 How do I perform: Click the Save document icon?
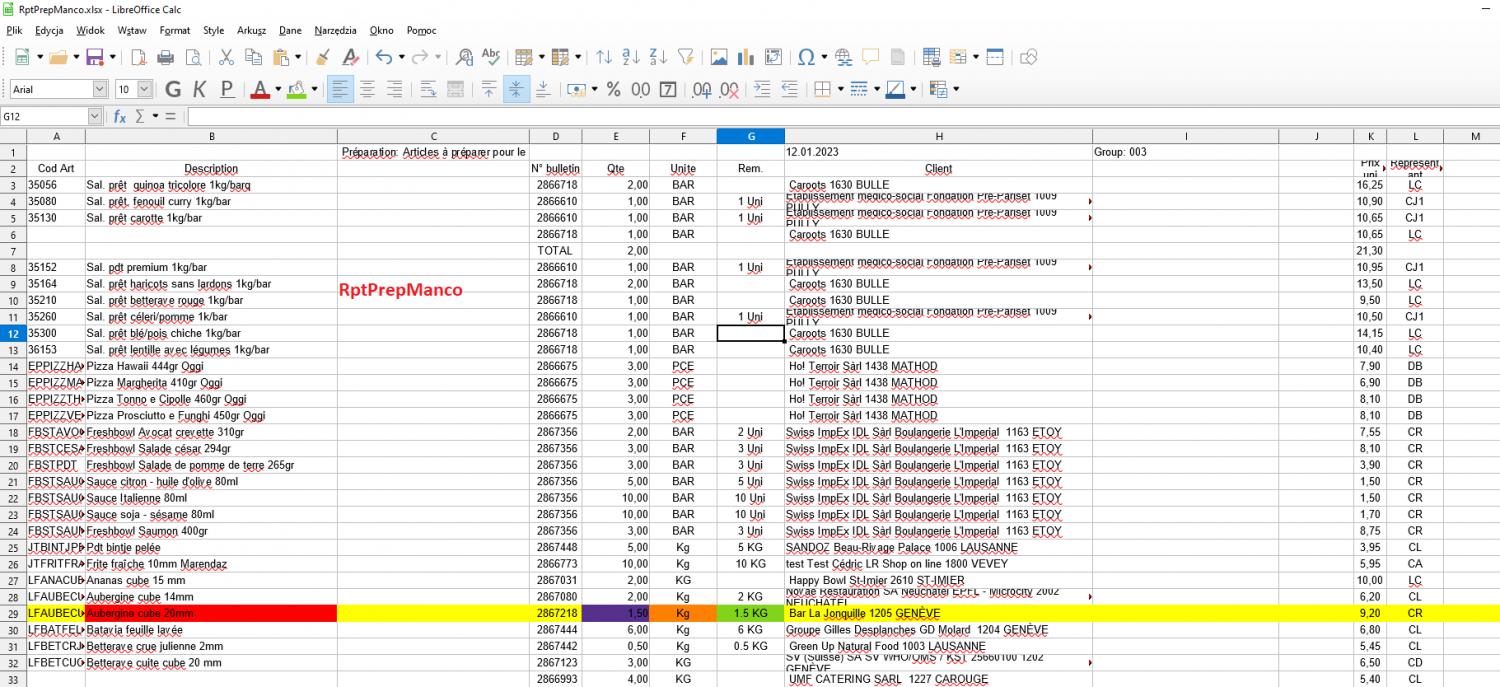pyautogui.click(x=95, y=57)
